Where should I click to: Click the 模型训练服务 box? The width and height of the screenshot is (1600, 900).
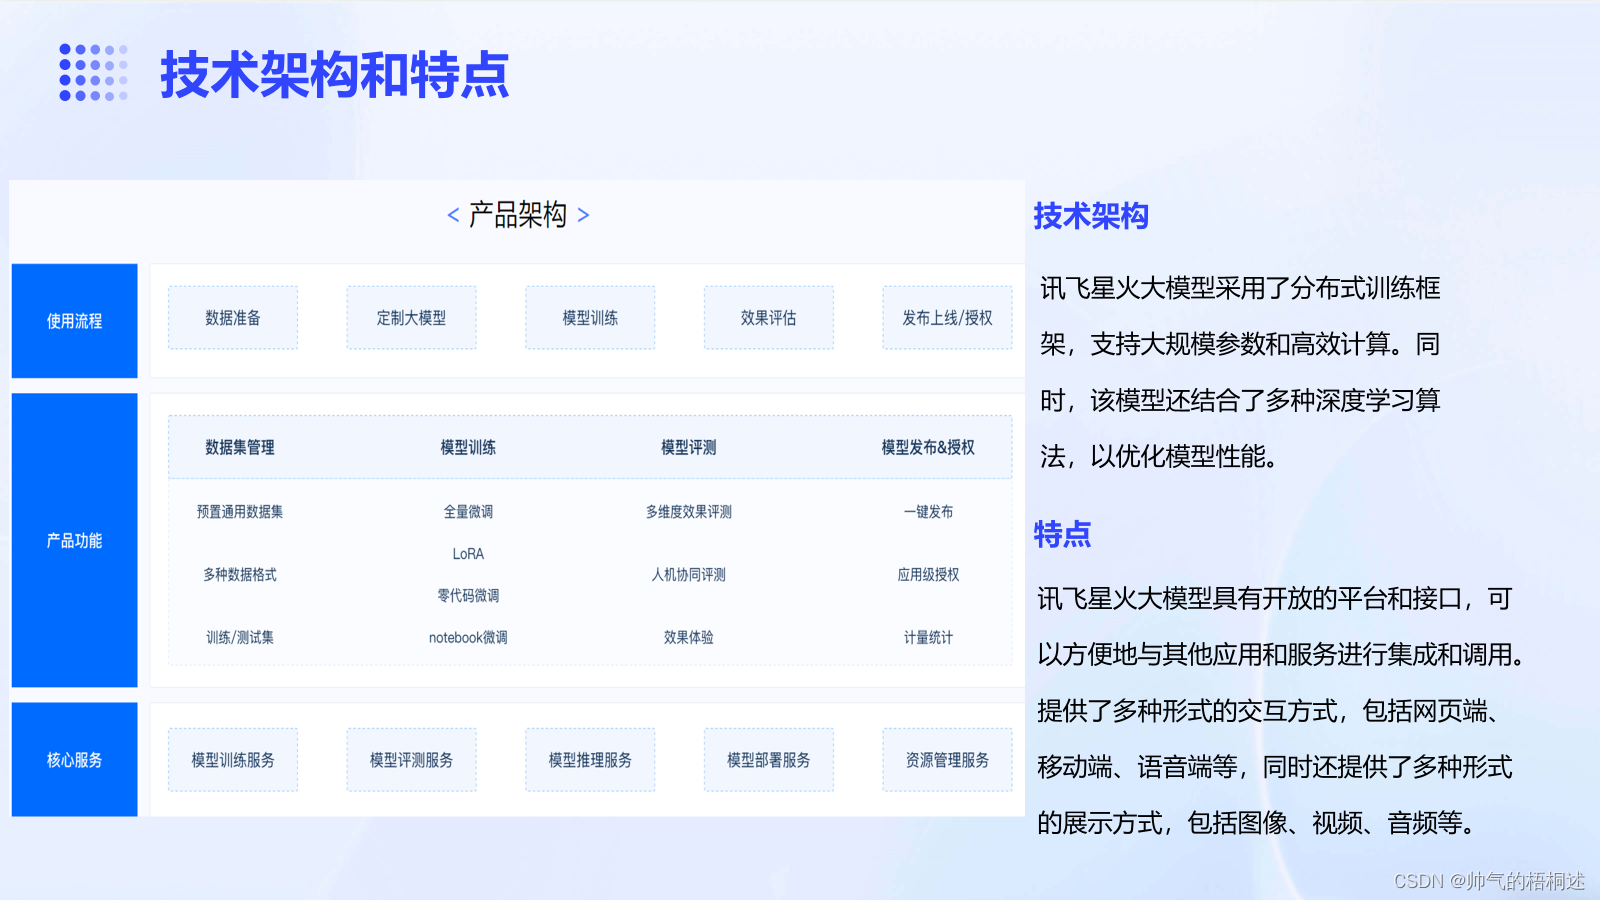point(233,760)
